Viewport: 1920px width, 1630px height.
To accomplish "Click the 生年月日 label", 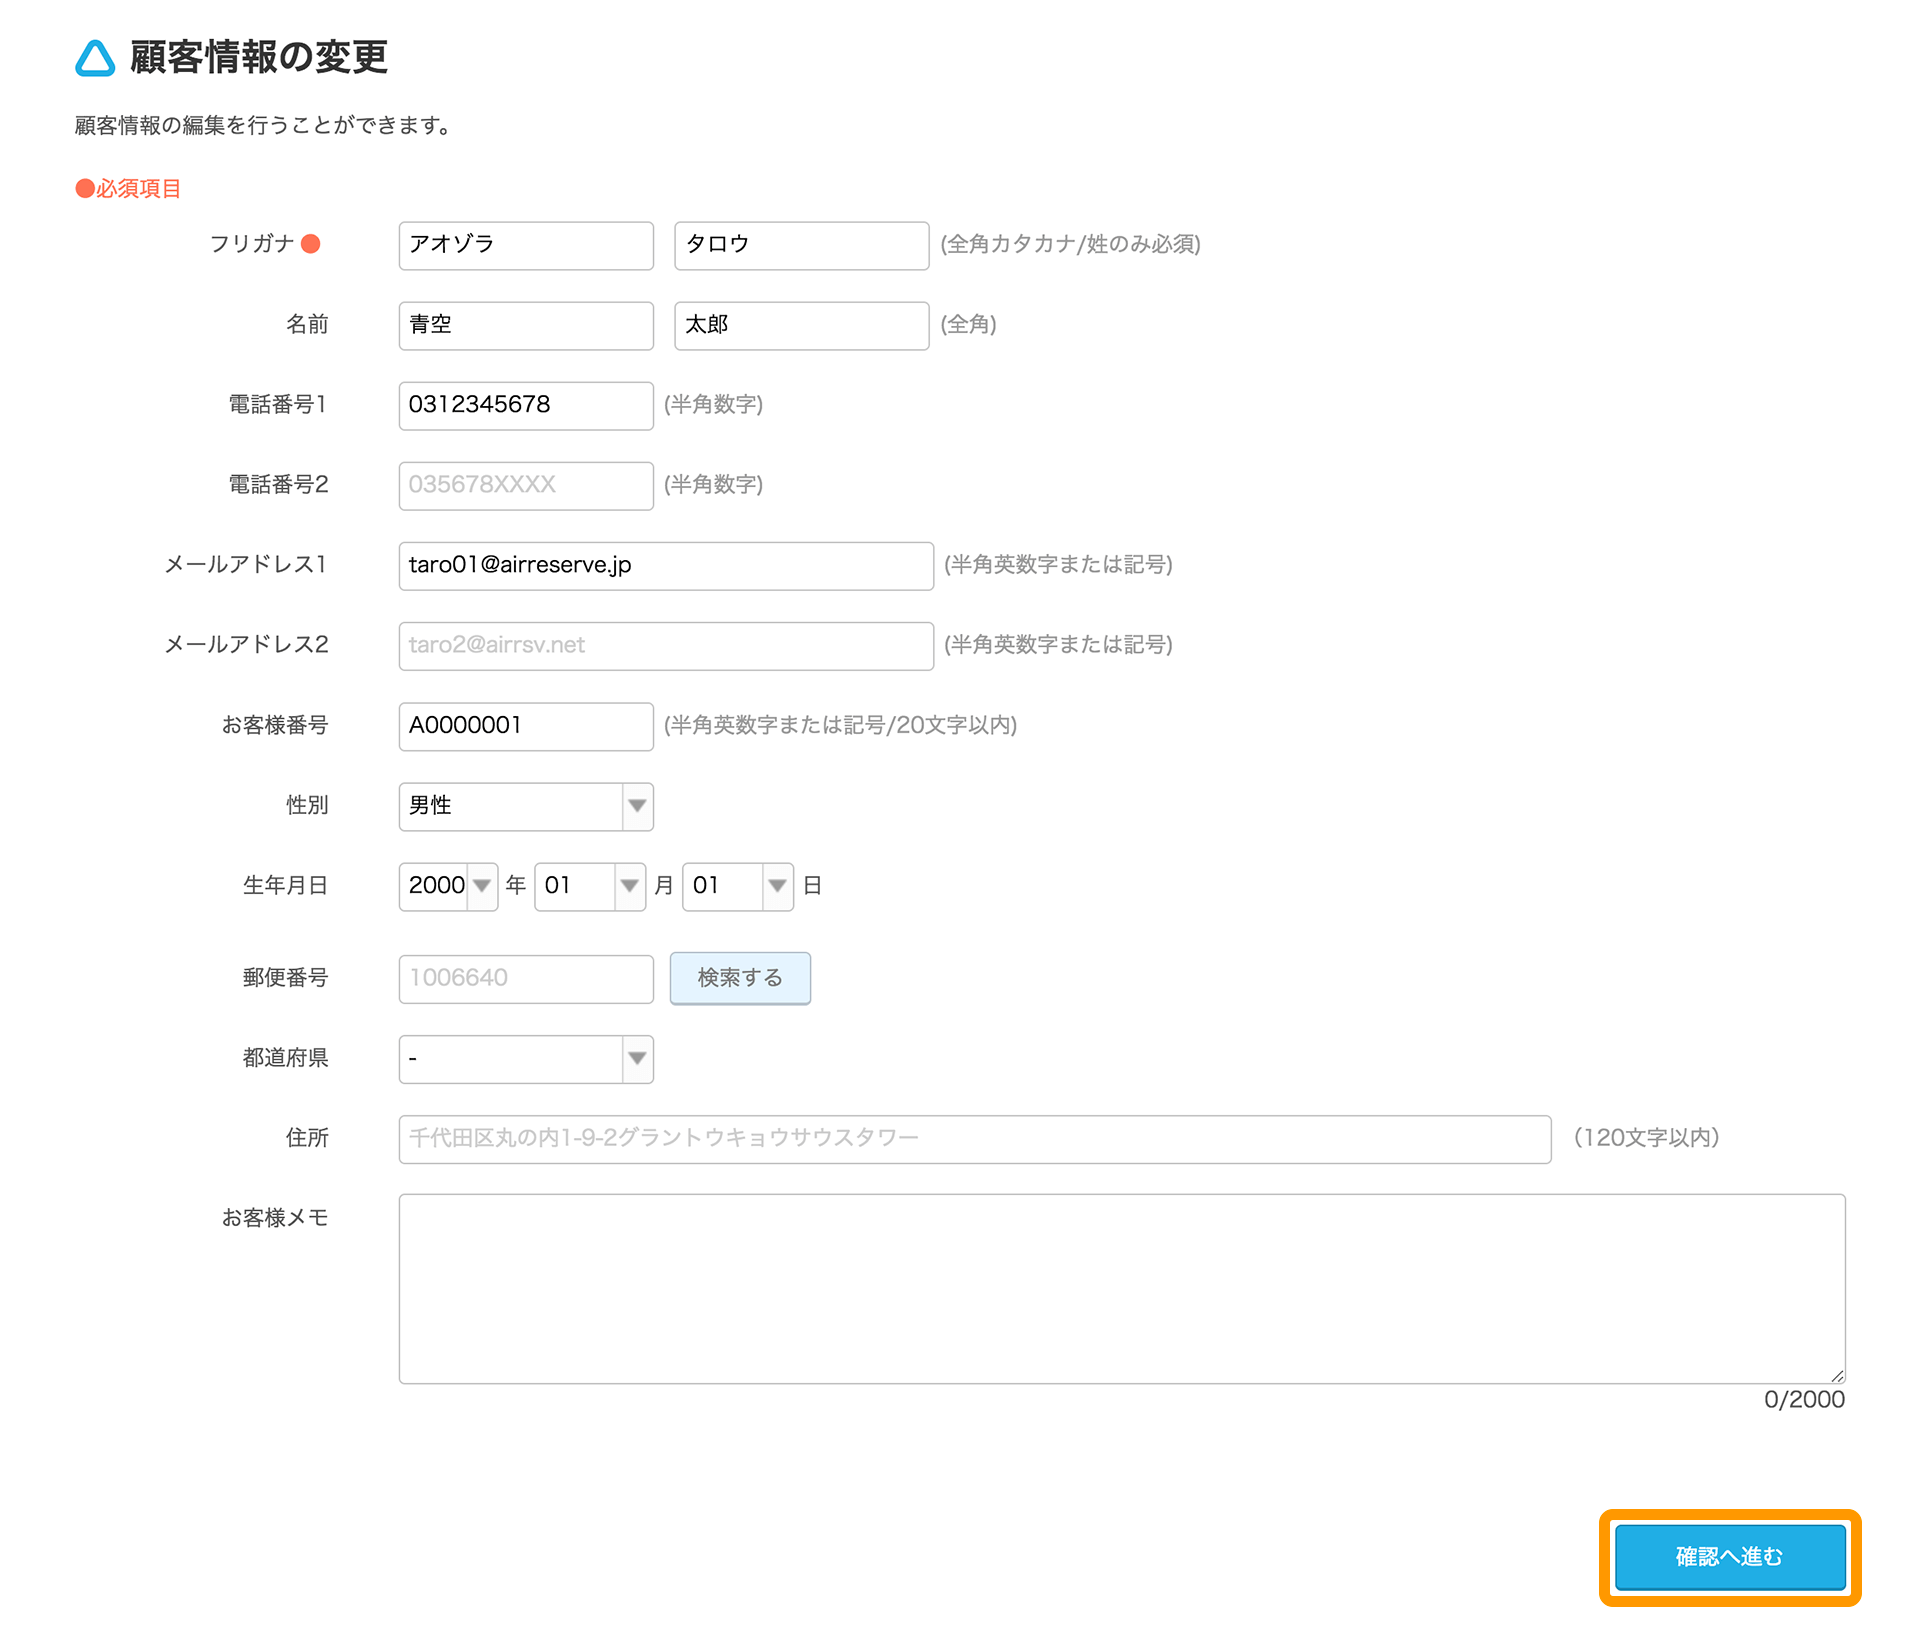I will [285, 885].
